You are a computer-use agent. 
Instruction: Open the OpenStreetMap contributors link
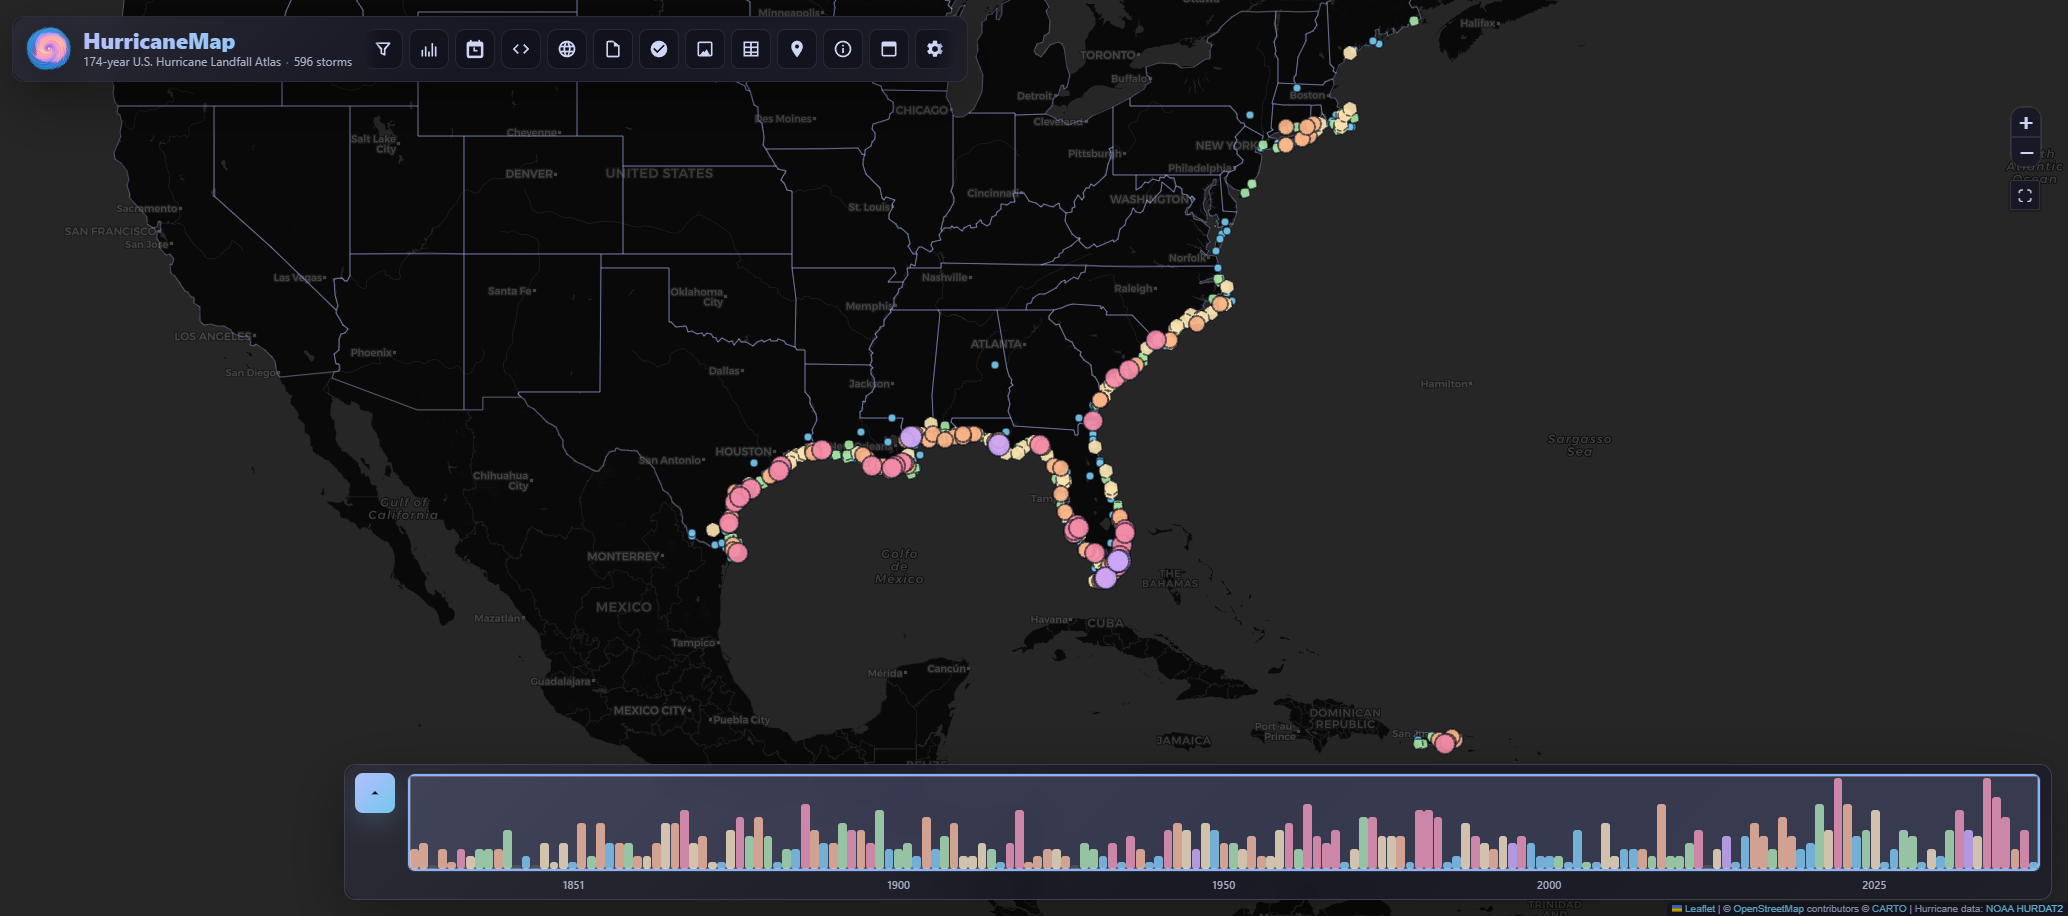[1768, 909]
